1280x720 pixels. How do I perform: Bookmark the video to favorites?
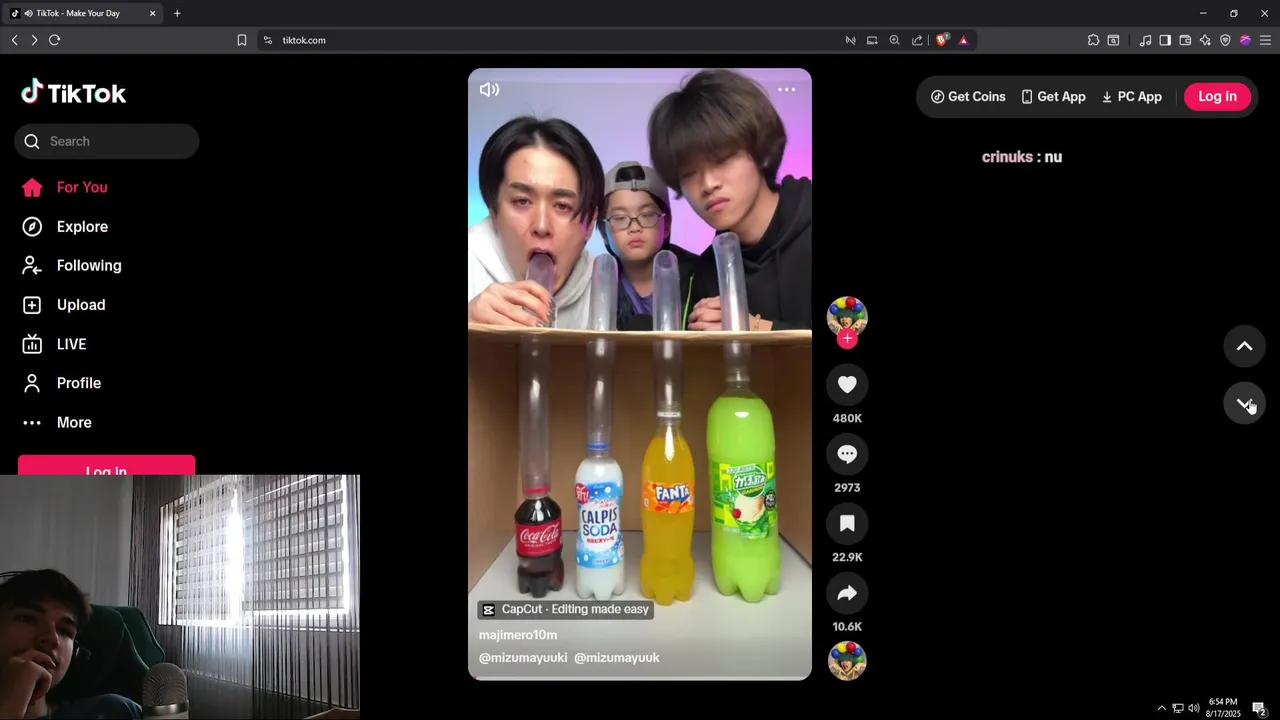click(x=847, y=523)
